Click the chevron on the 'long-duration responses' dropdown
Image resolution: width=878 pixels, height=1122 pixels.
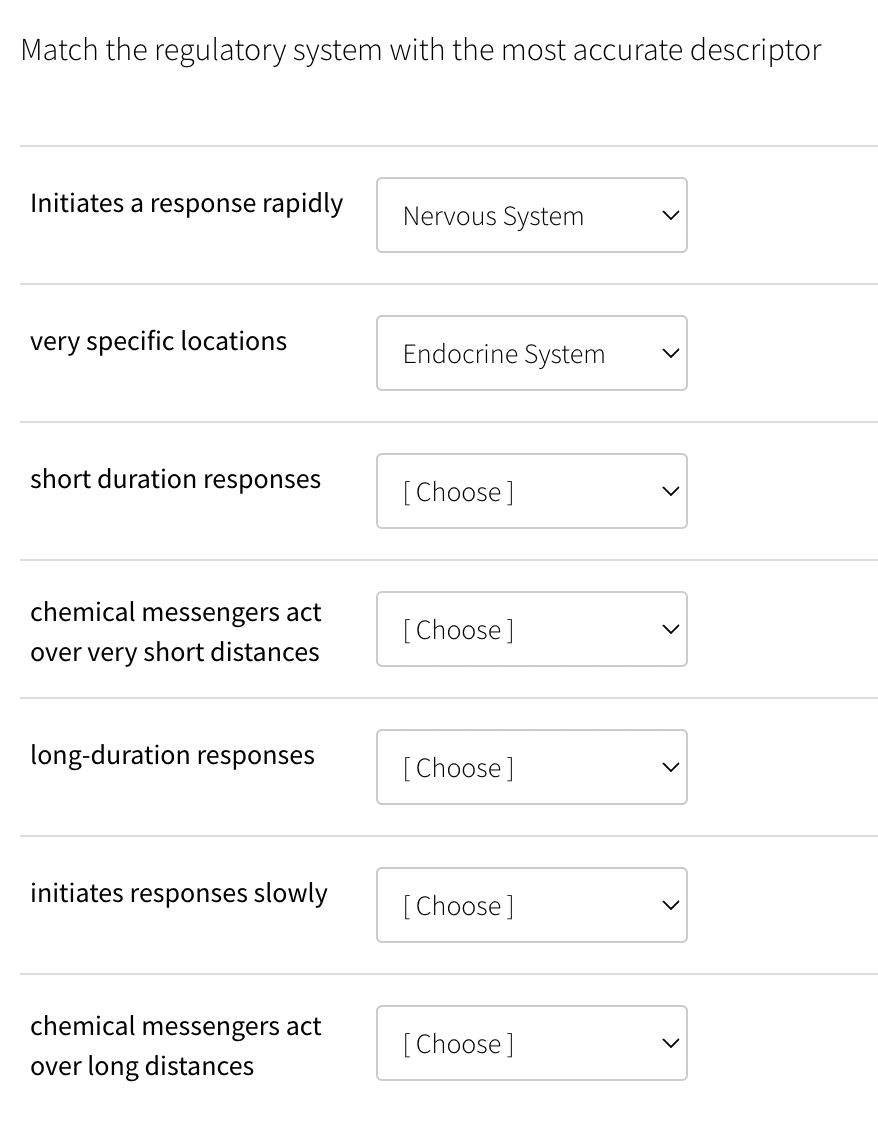pyautogui.click(x=670, y=767)
